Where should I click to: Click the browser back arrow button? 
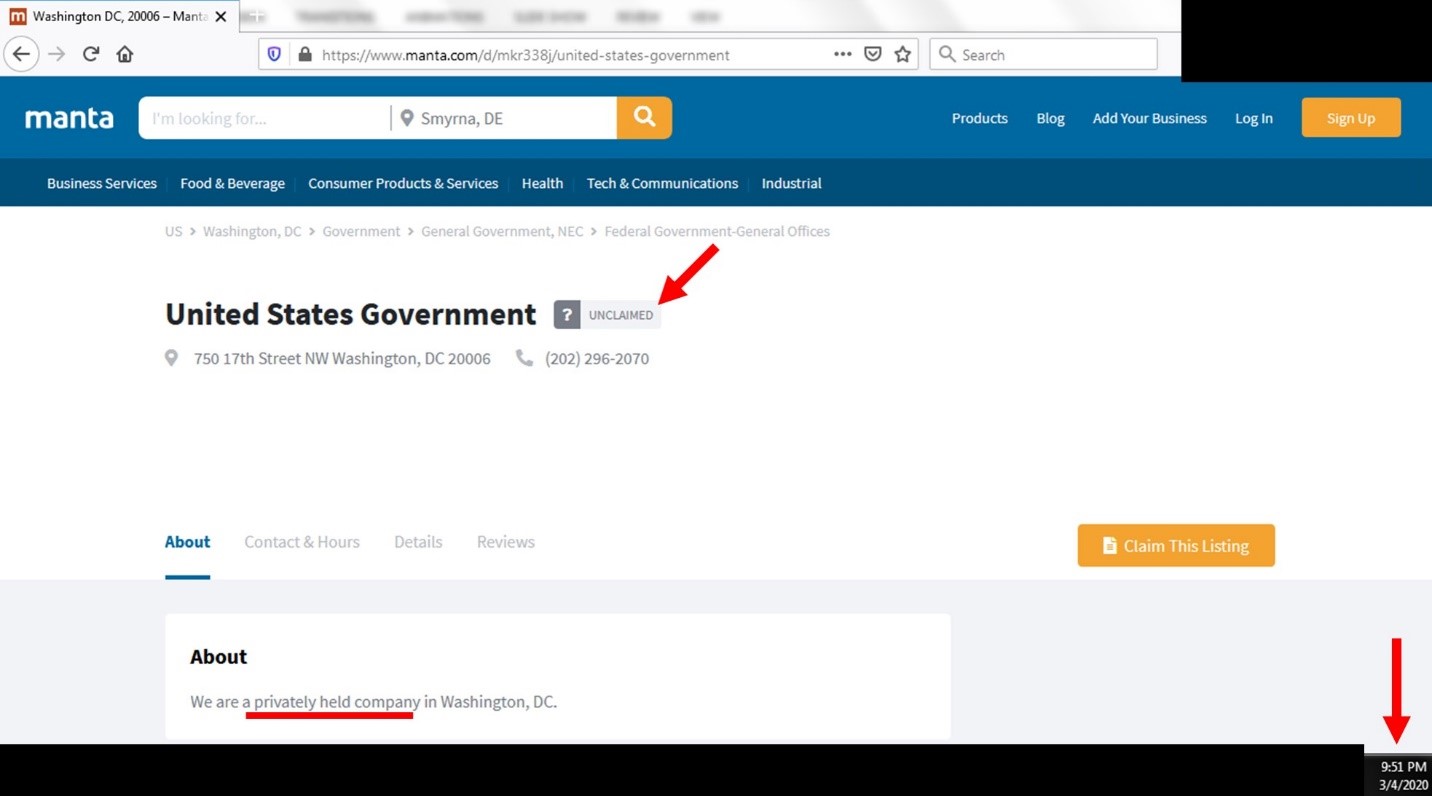pos(21,54)
